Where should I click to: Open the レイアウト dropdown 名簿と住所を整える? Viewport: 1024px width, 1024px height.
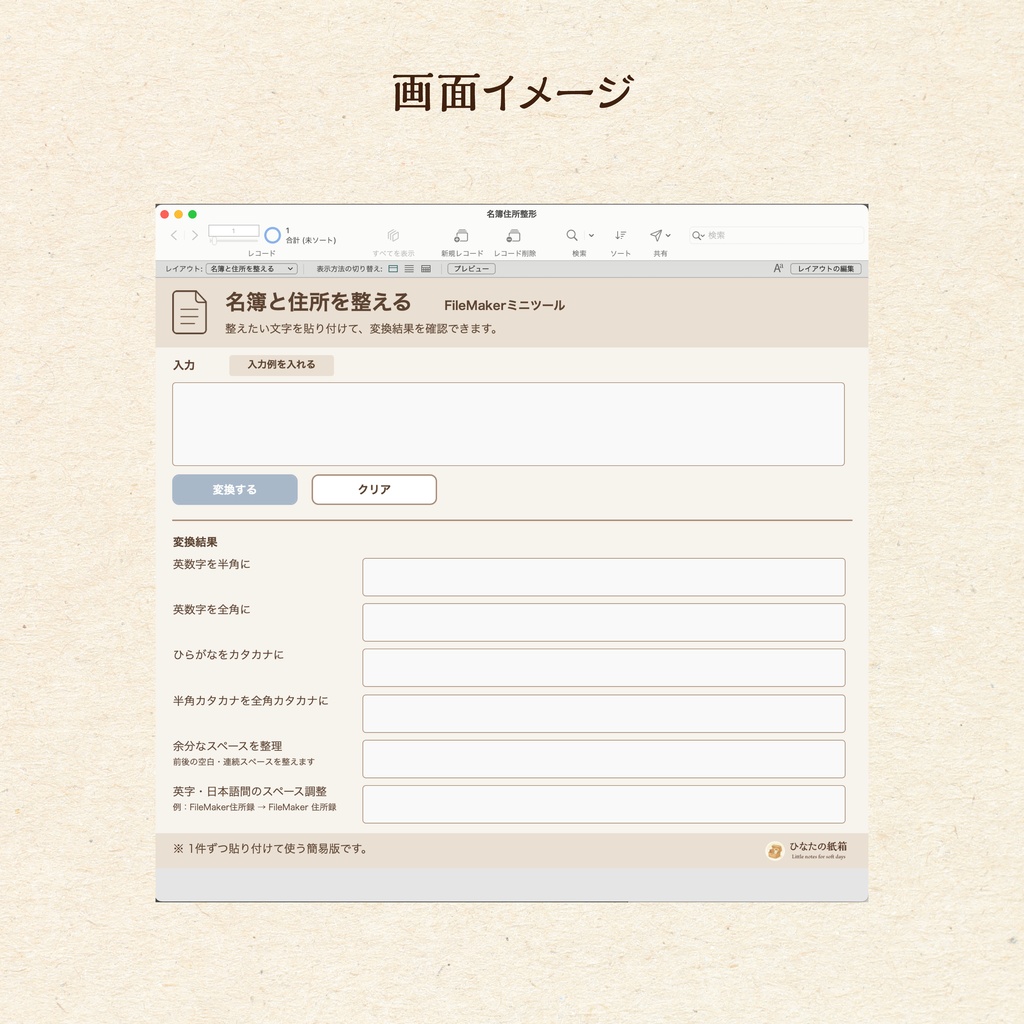pyautogui.click(x=252, y=268)
